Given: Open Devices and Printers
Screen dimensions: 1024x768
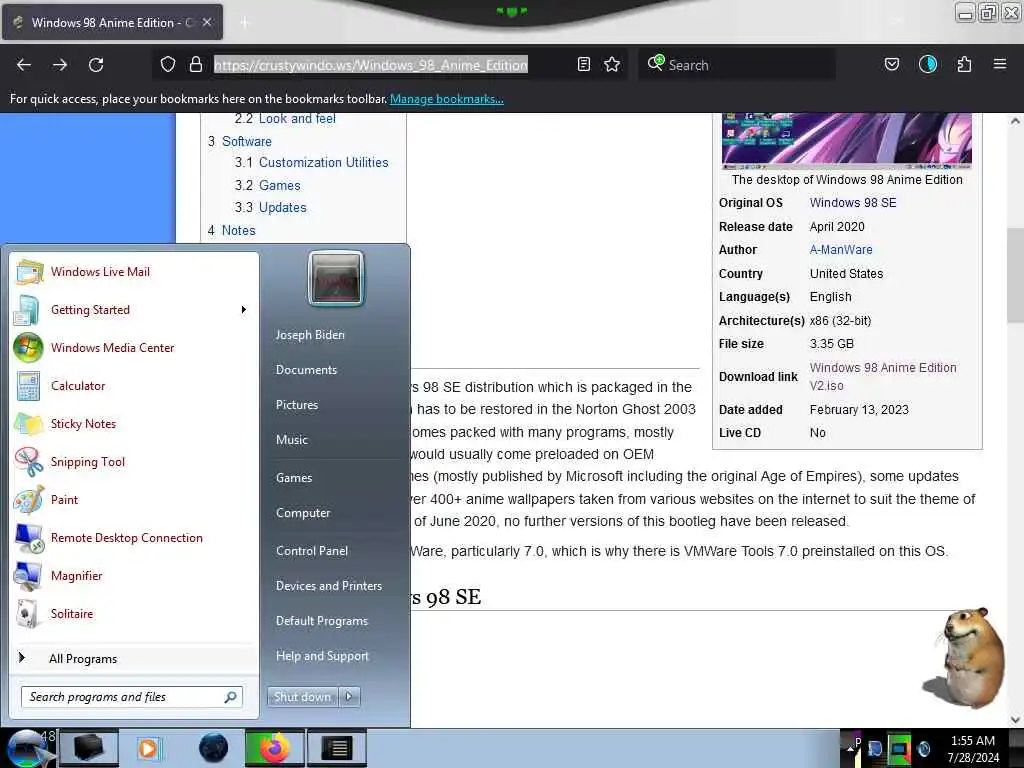Looking at the screenshot, I should (329, 586).
